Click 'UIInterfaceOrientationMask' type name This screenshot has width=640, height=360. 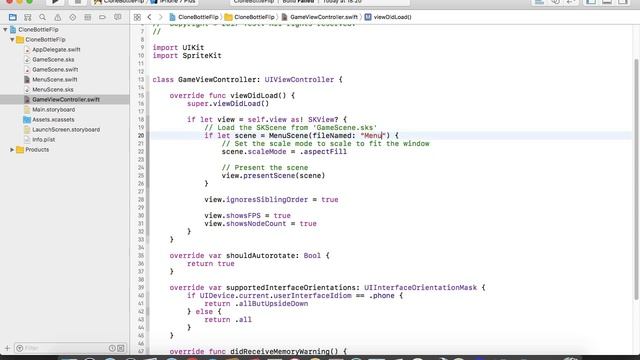click(420, 288)
